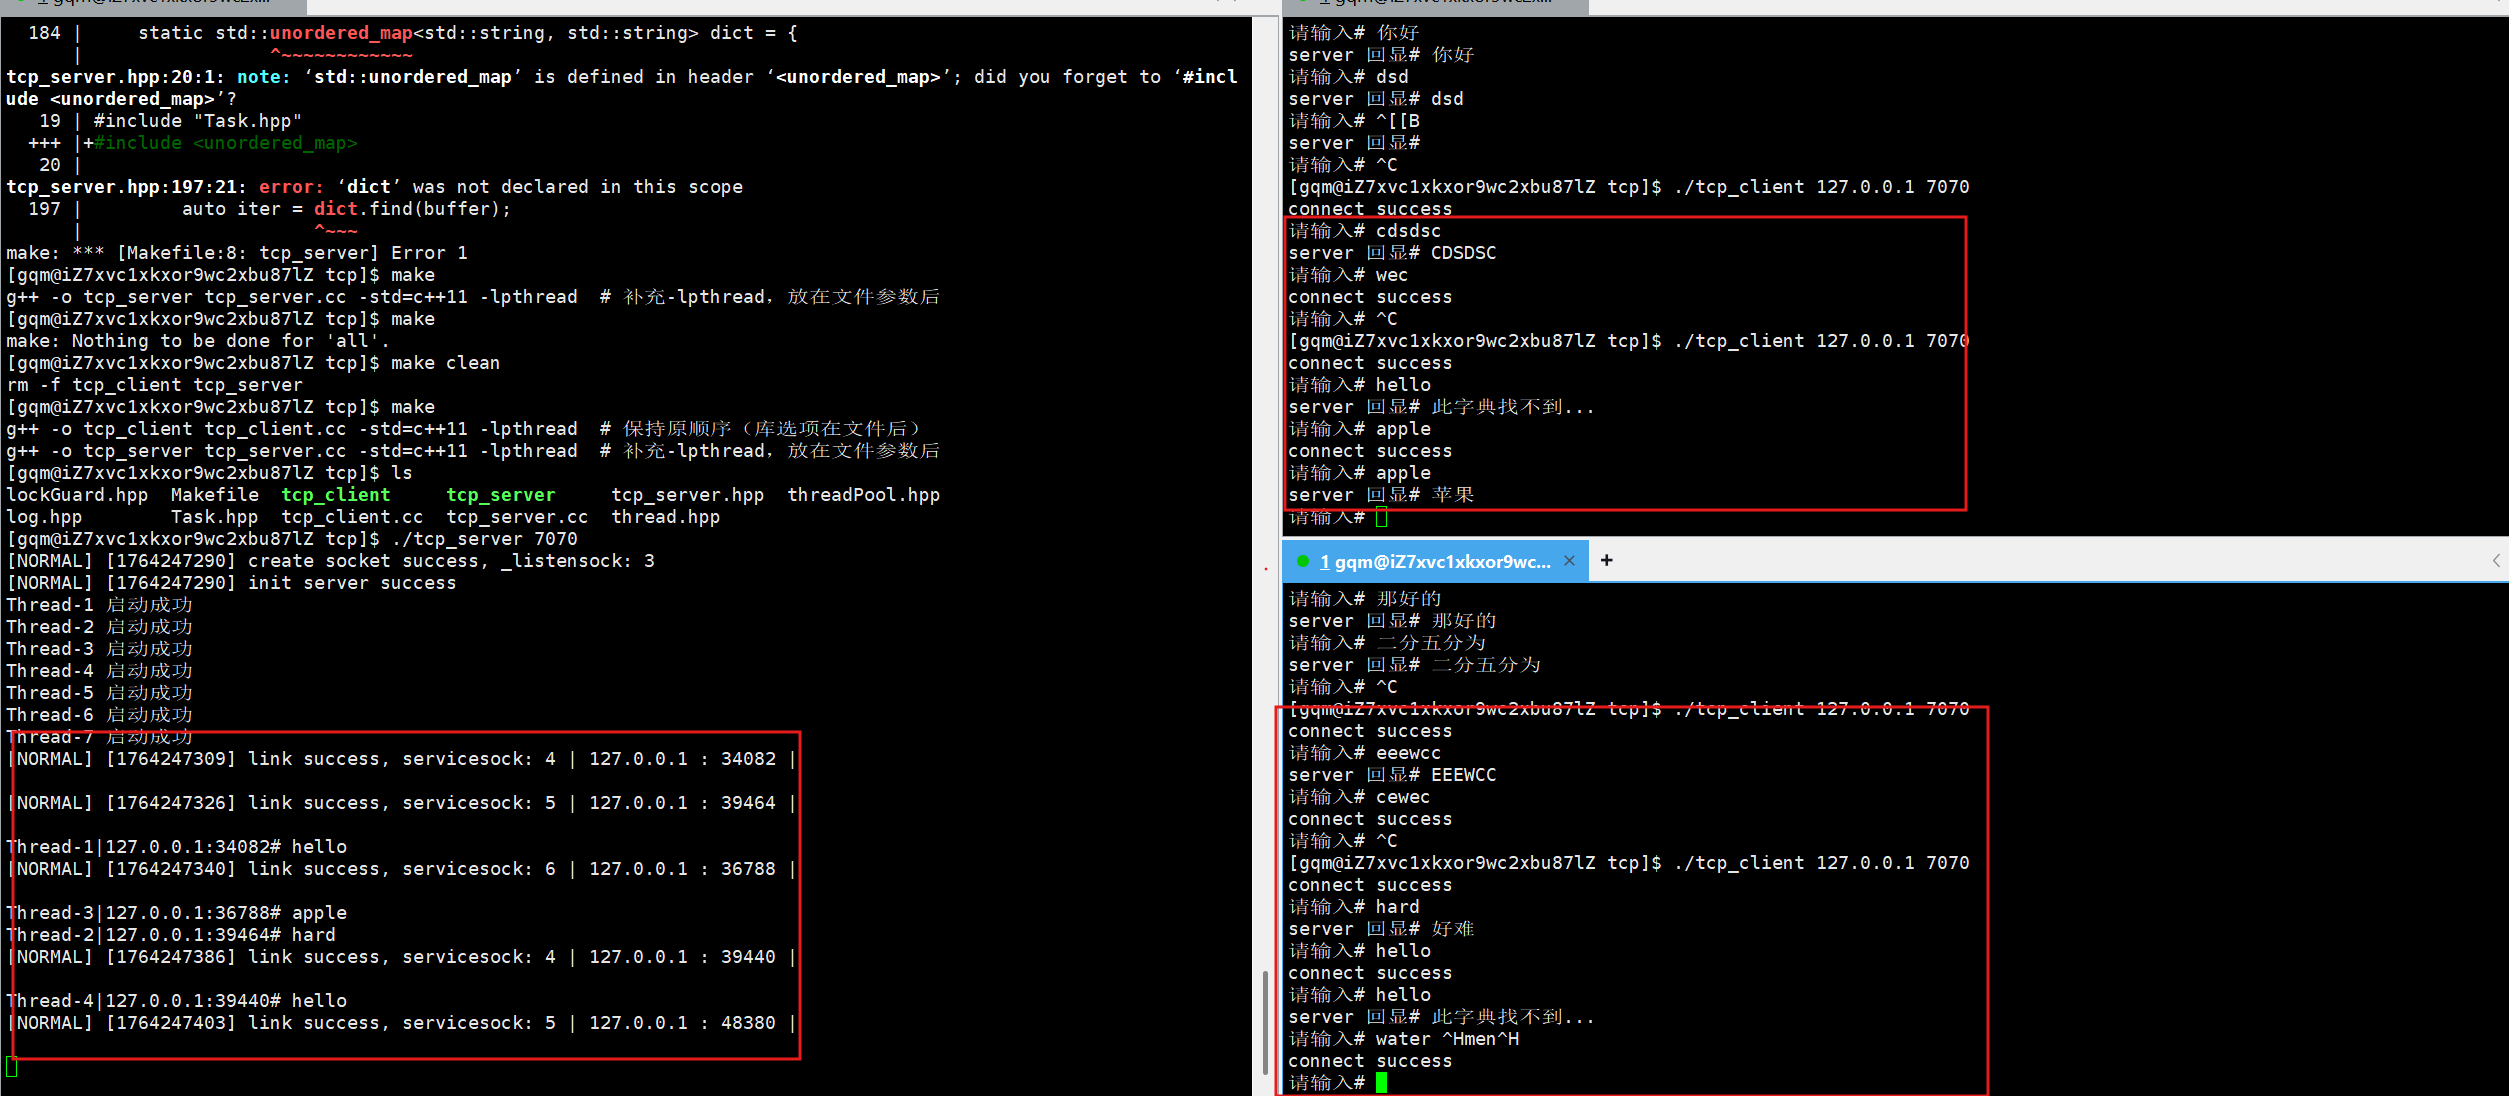Click the red 'error:' text in compiler output
Screen dimensions: 2509x1096
click(291, 187)
